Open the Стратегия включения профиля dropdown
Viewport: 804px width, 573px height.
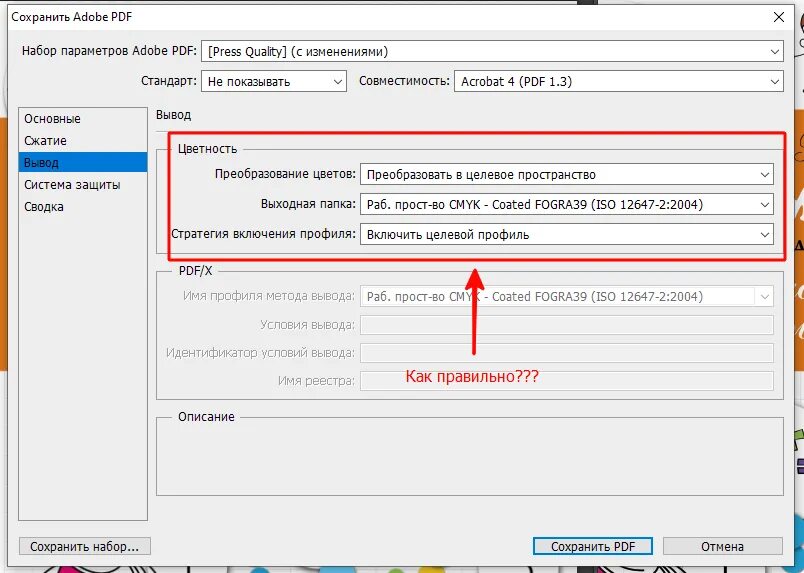[567, 234]
